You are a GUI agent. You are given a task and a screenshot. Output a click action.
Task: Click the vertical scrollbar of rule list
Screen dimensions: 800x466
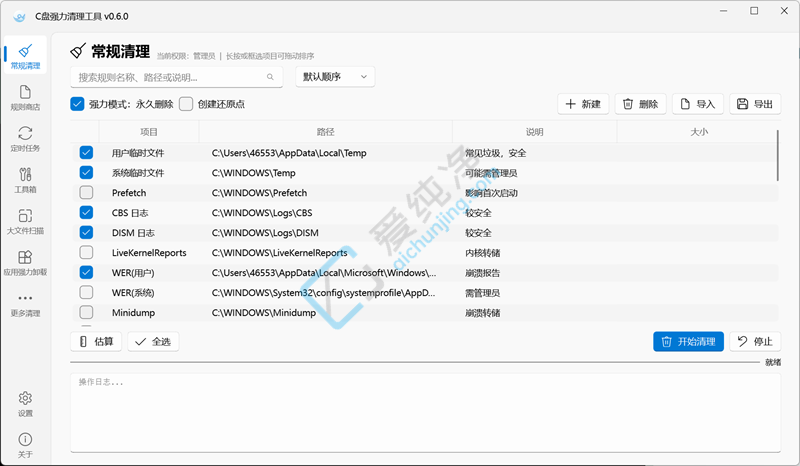tap(778, 155)
